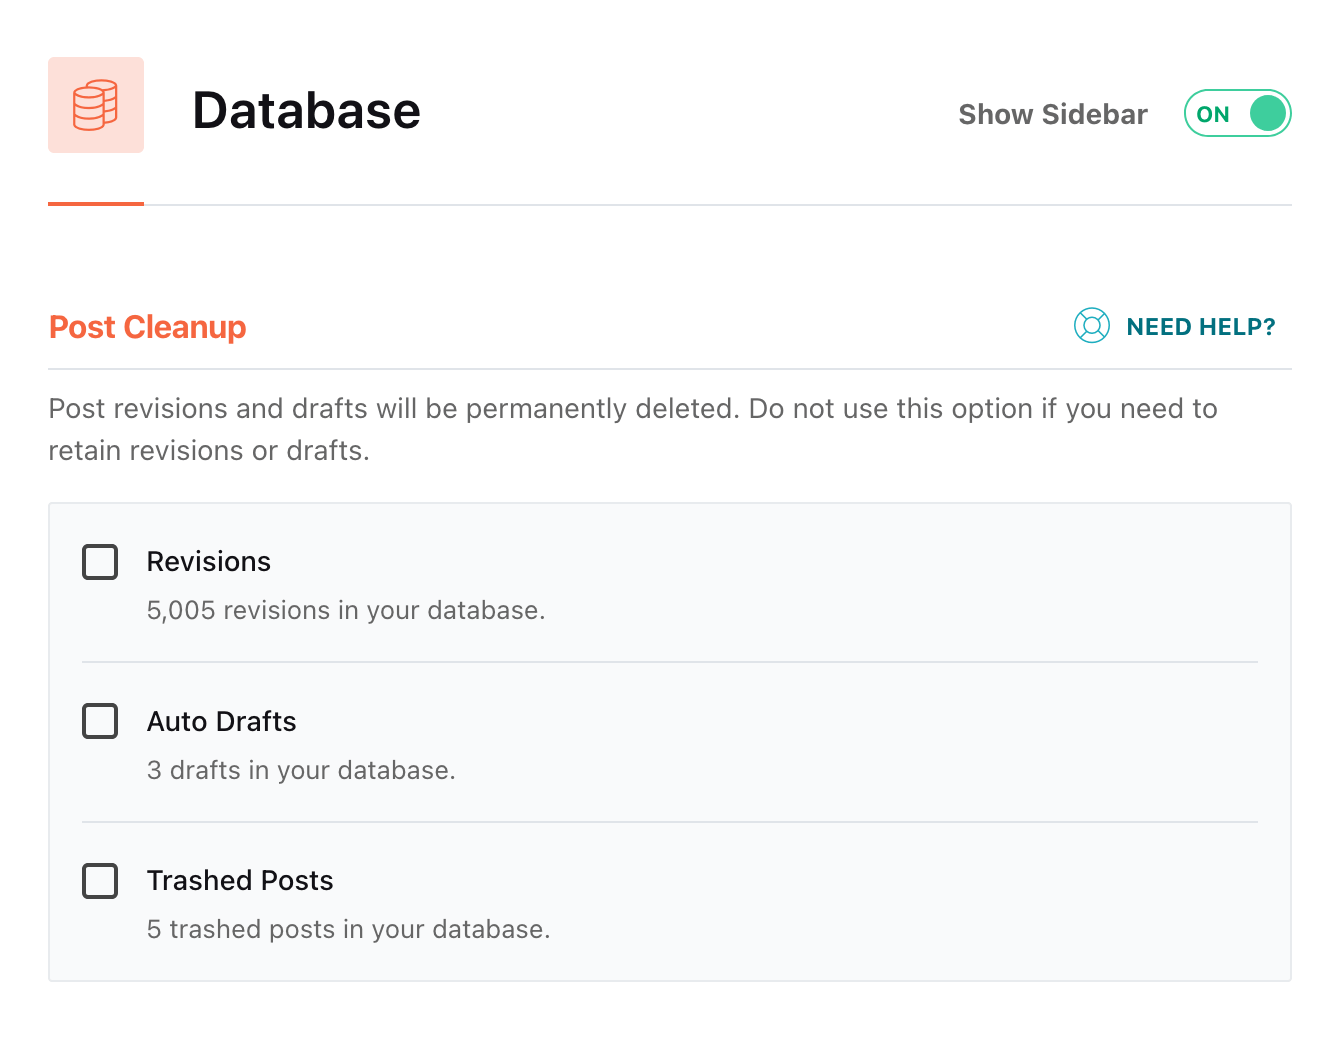Click the green knob on the sidebar switch
The image size is (1340, 1040).
1267,113
